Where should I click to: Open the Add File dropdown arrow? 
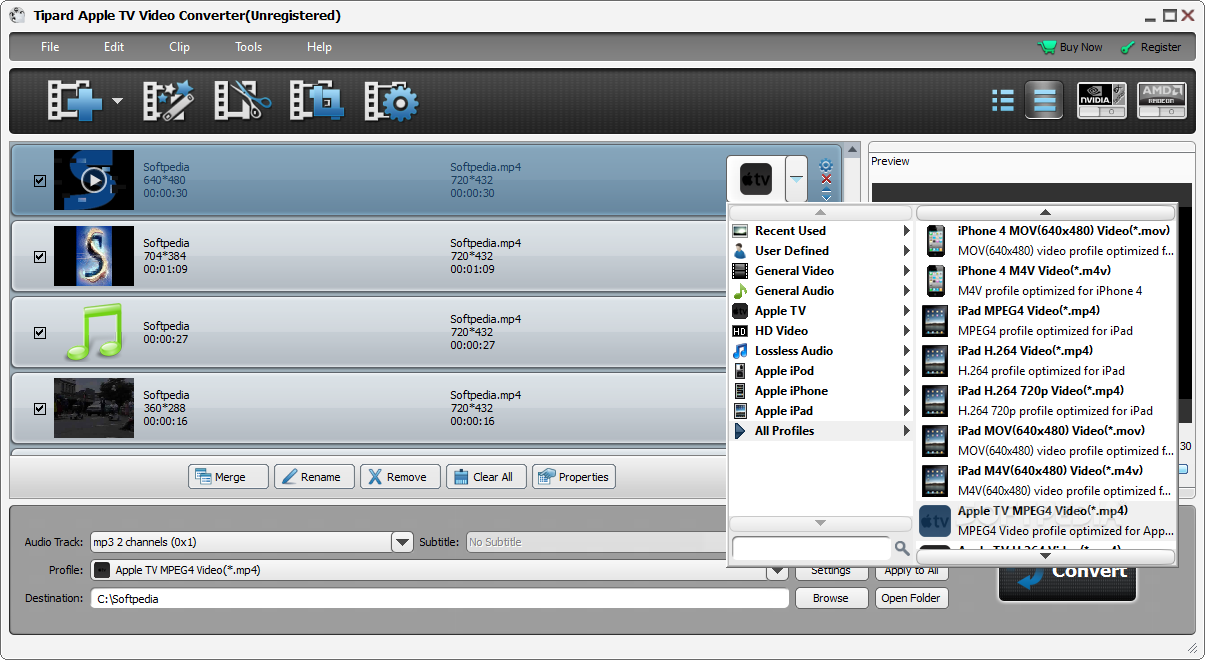coord(117,101)
